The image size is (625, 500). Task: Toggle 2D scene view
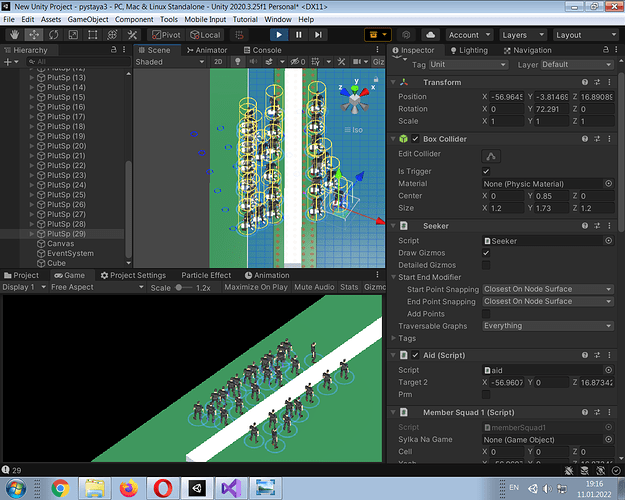[218, 62]
